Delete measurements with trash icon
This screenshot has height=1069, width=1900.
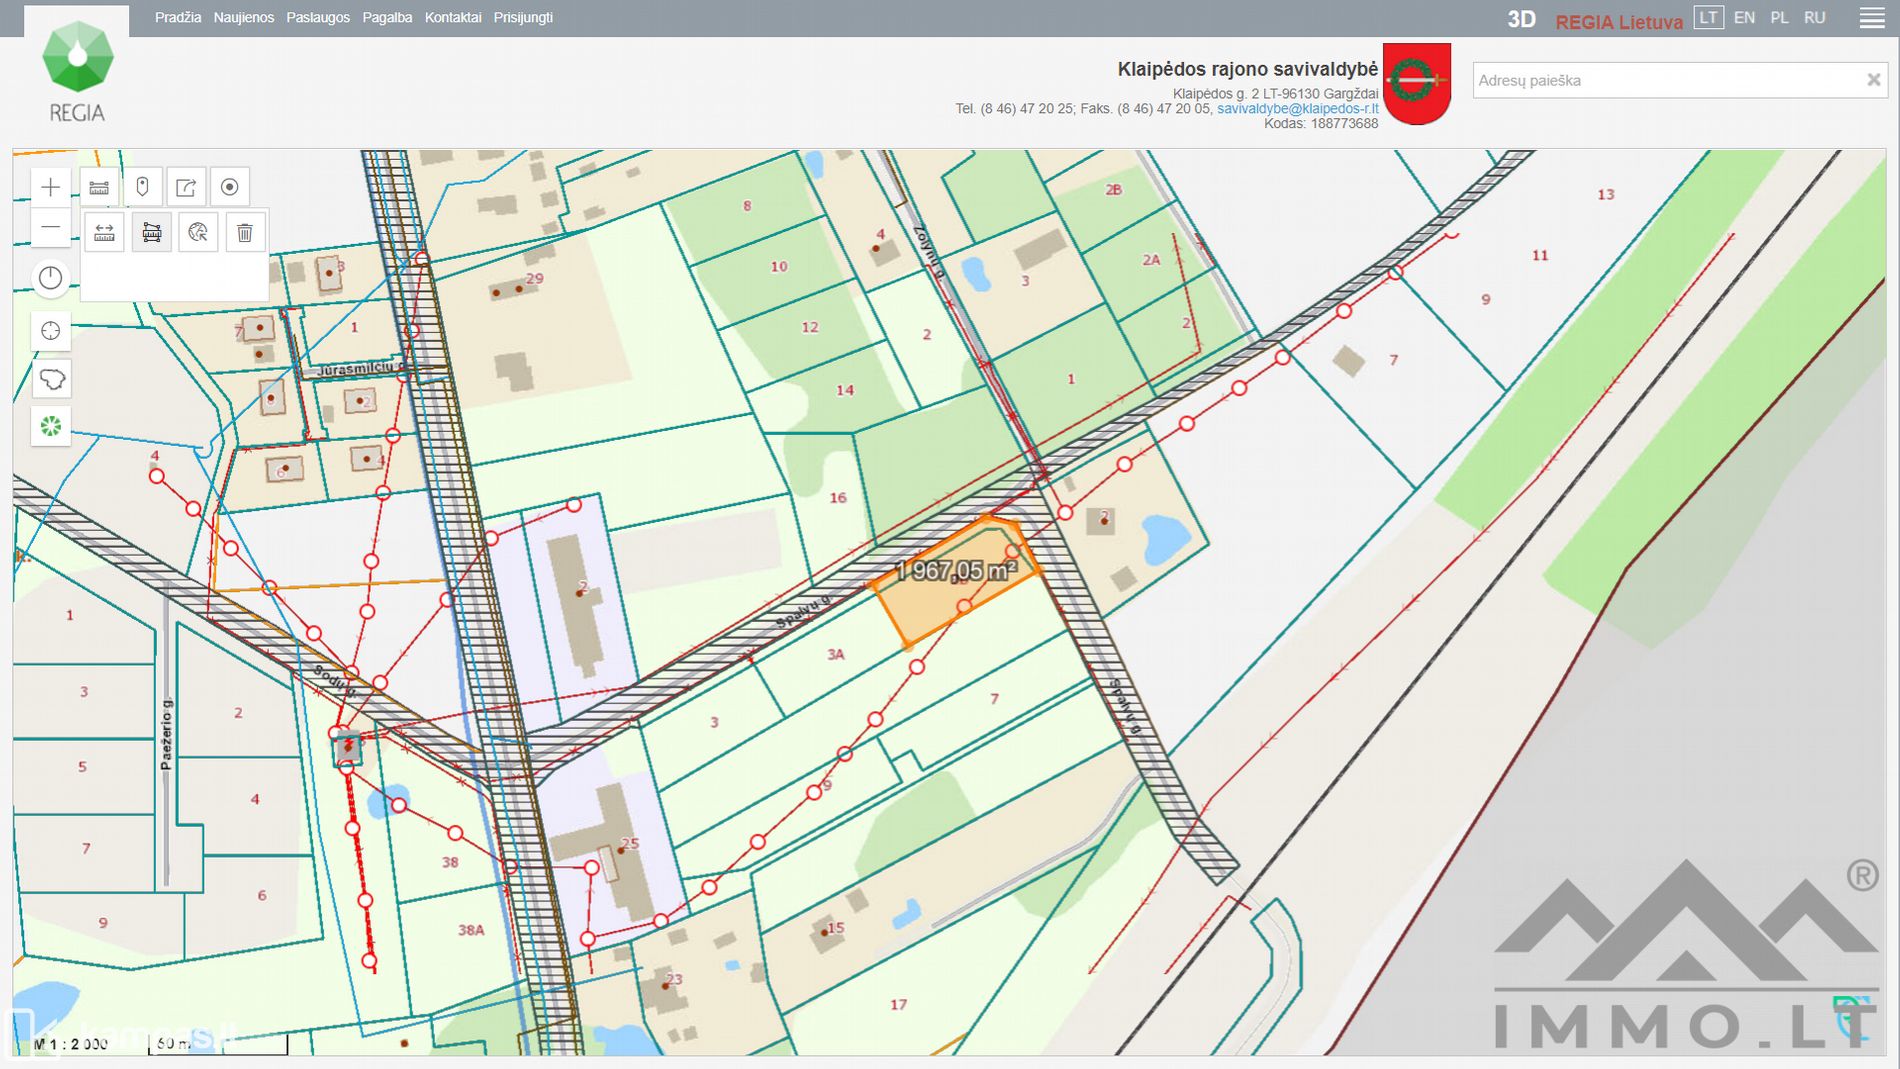coord(245,233)
